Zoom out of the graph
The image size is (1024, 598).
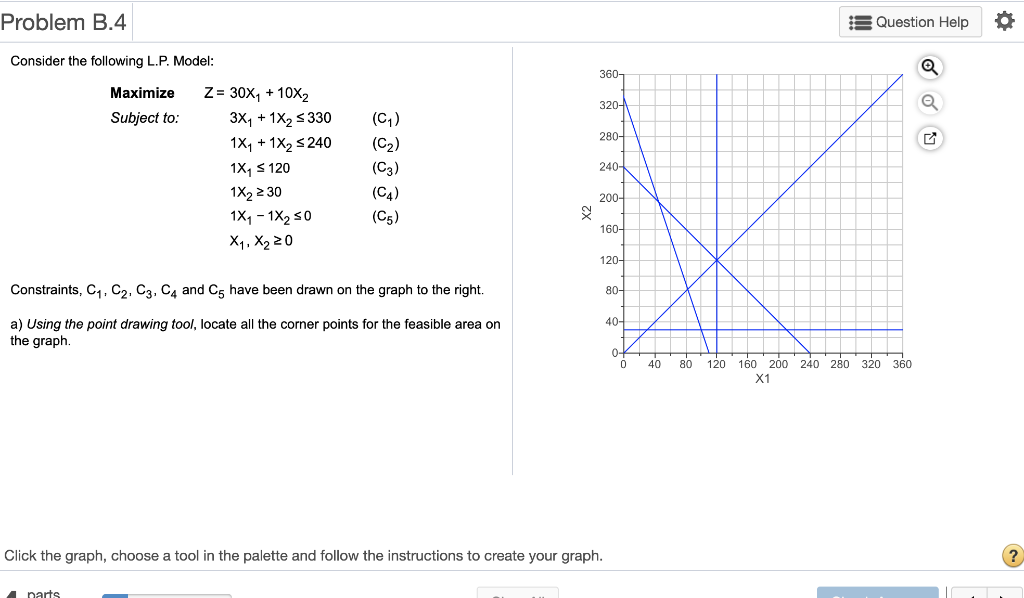[x=929, y=102]
